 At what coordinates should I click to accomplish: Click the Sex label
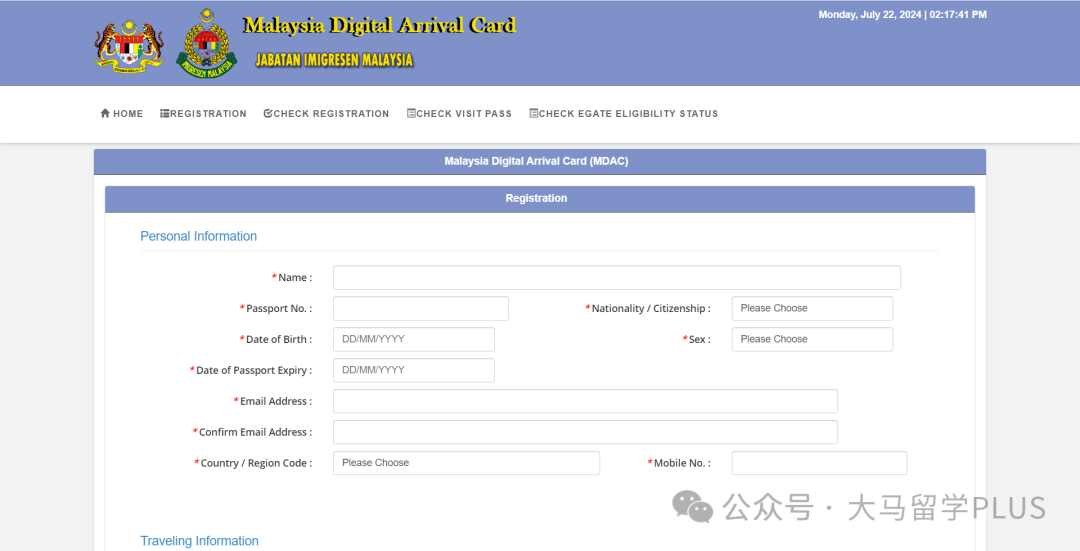(x=697, y=340)
